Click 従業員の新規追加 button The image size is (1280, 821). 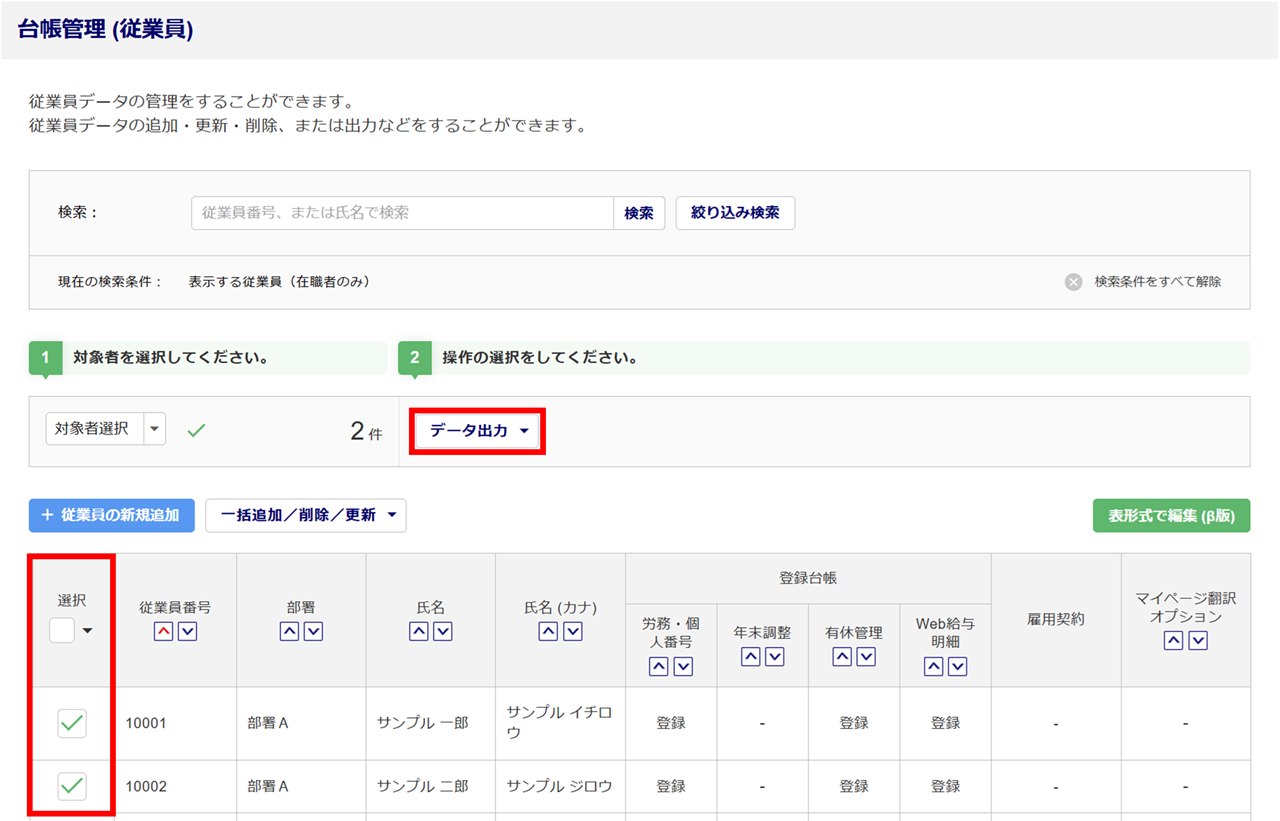point(111,515)
